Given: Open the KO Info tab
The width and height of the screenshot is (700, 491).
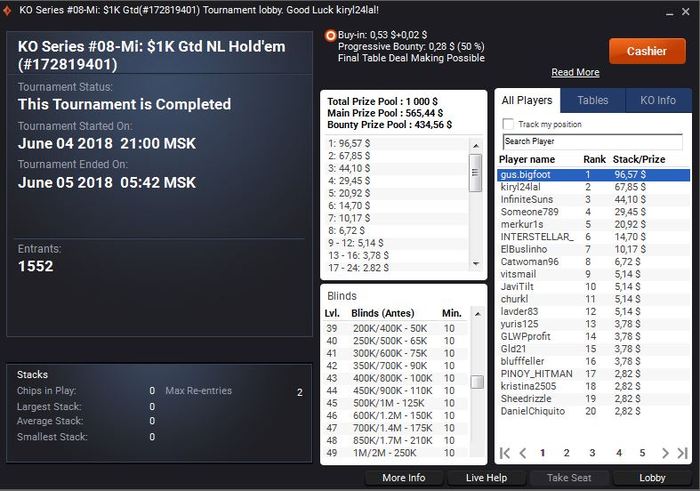Looking at the screenshot, I should point(658,100).
